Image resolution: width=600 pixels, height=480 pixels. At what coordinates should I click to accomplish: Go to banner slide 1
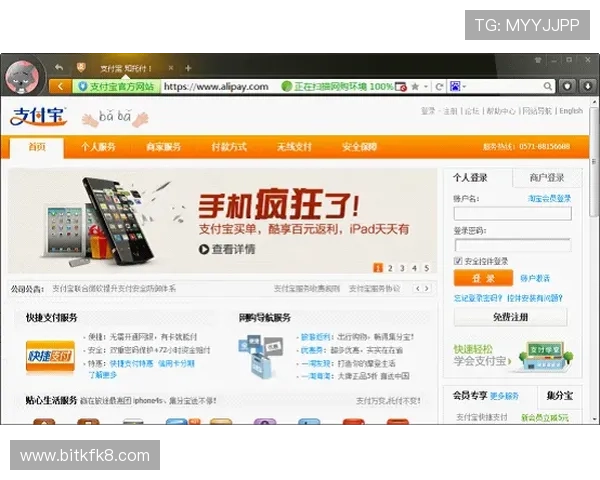click(378, 268)
